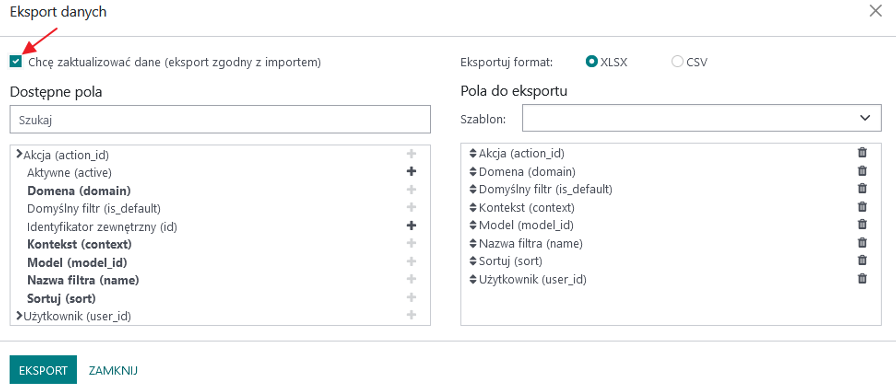Image resolution: width=896 pixels, height=392 pixels.
Task: Uncheck 'Chcę zaktualizować dane' checkbox
Action: pyautogui.click(x=15, y=62)
